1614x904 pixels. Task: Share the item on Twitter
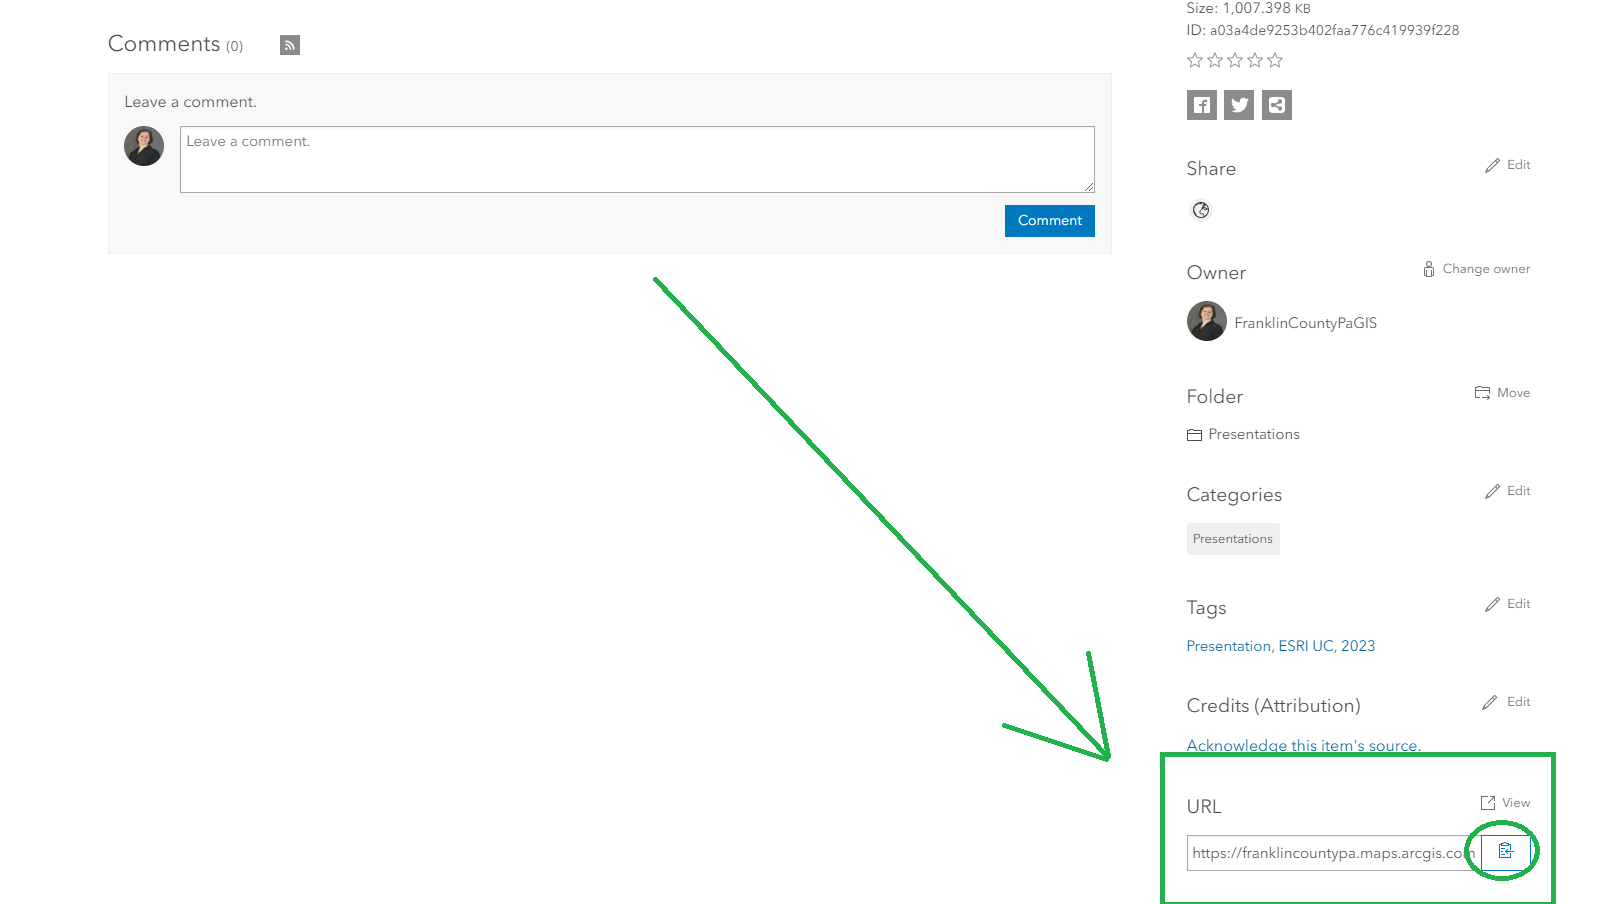[1239, 104]
